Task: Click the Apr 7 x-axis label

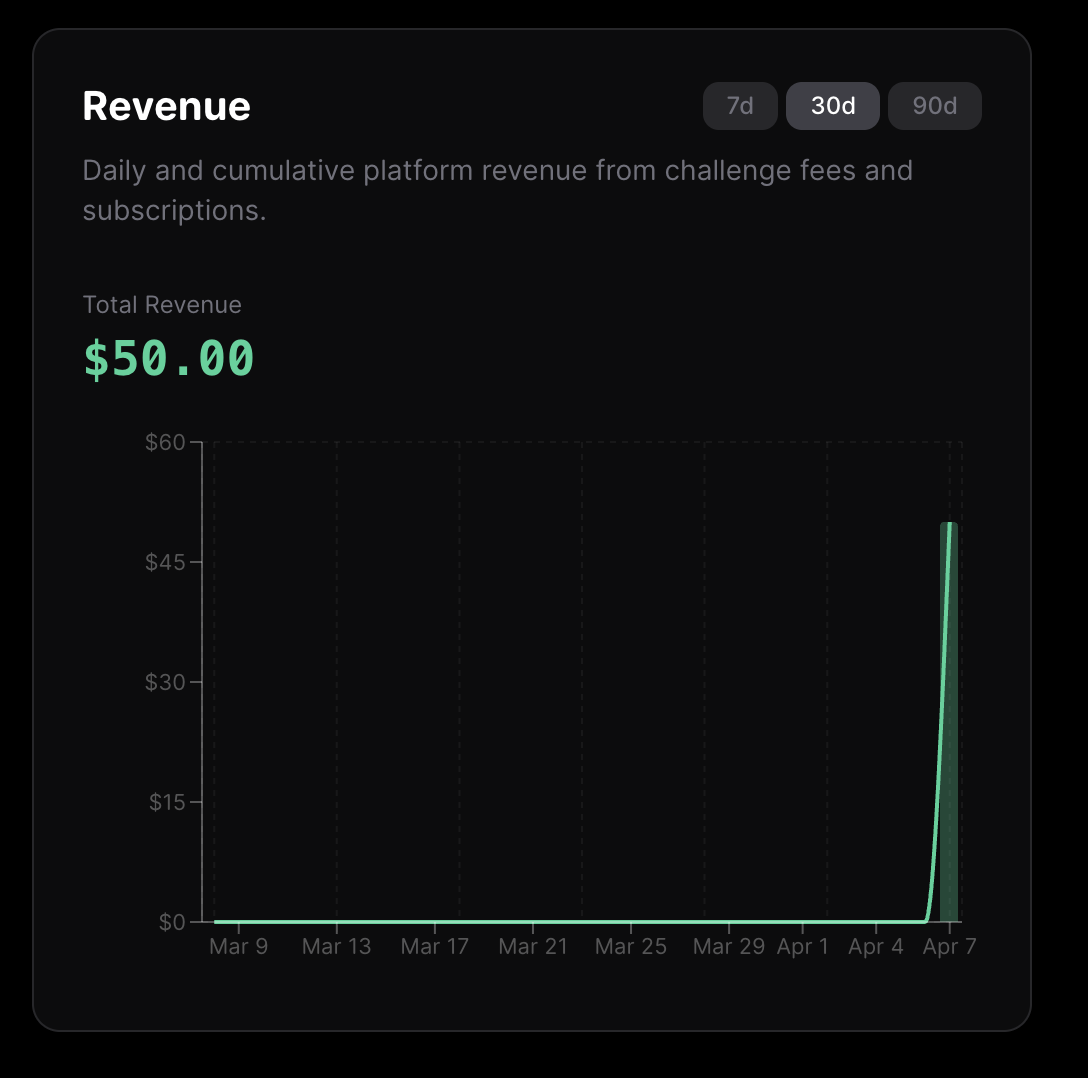Action: click(948, 946)
